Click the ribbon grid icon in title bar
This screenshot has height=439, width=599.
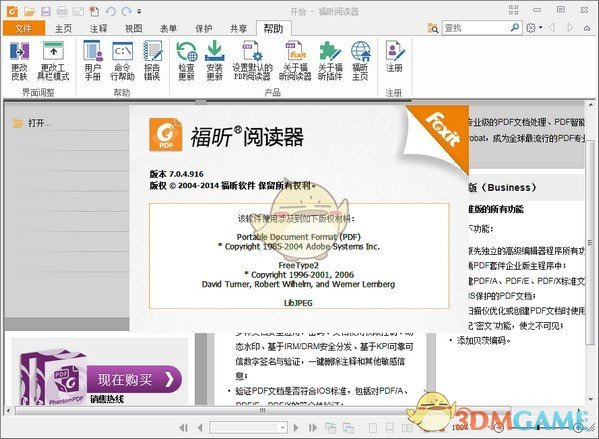pyautogui.click(x=513, y=10)
